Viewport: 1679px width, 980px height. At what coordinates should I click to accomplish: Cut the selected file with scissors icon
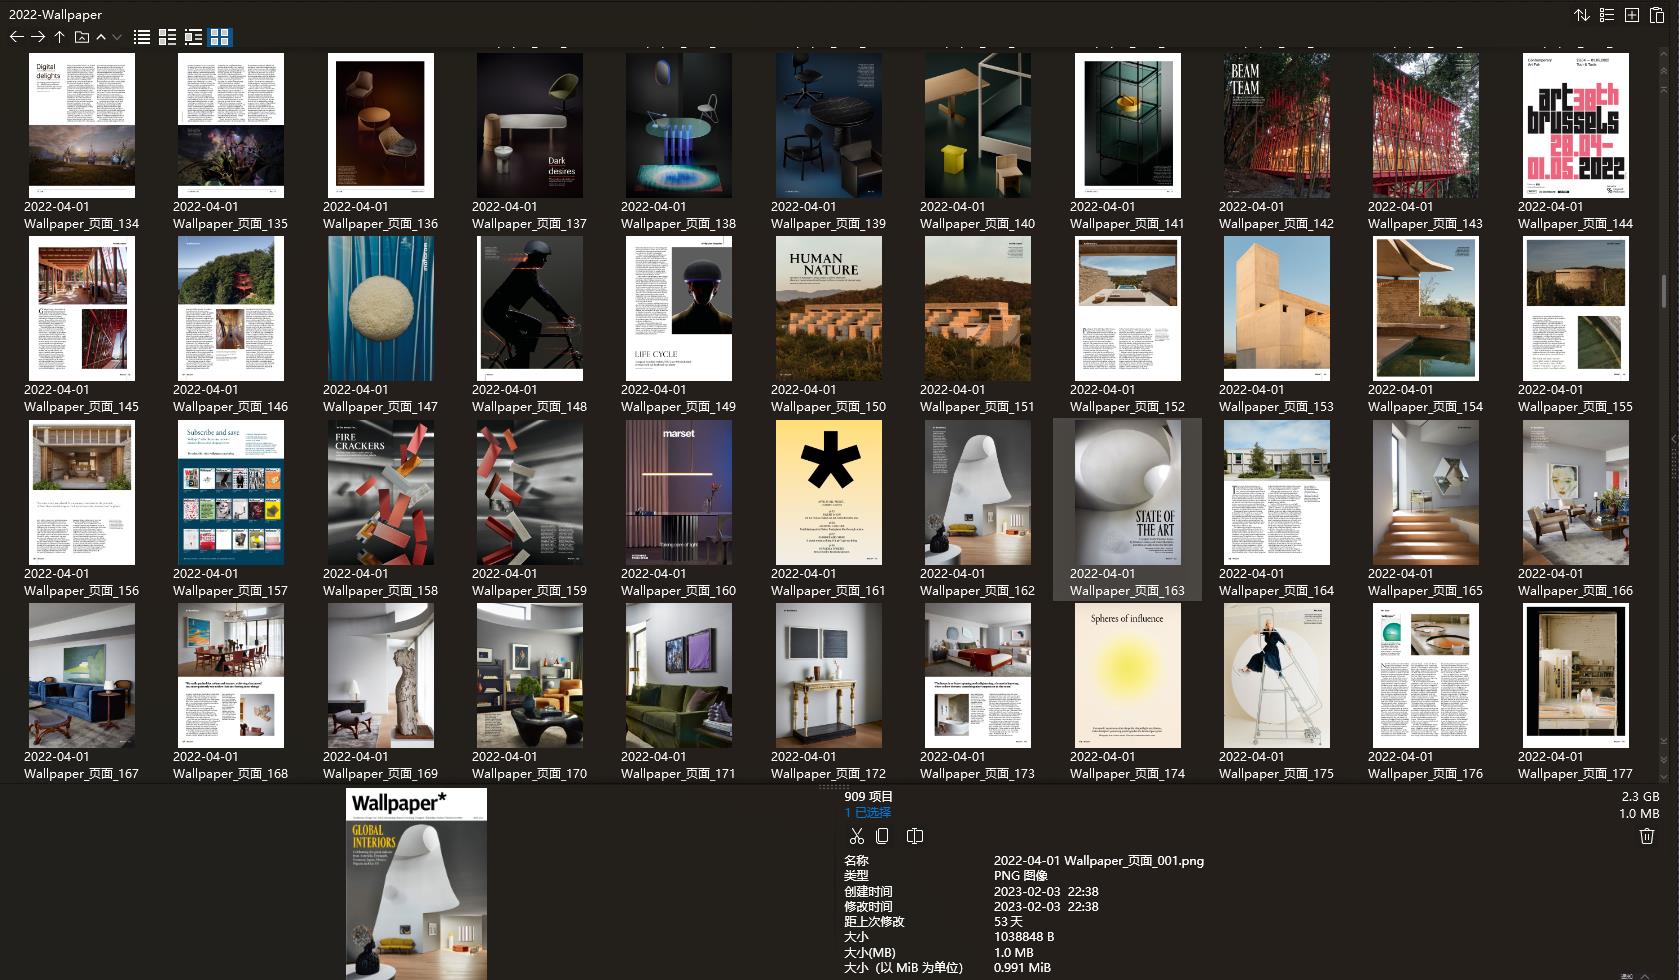(855, 836)
